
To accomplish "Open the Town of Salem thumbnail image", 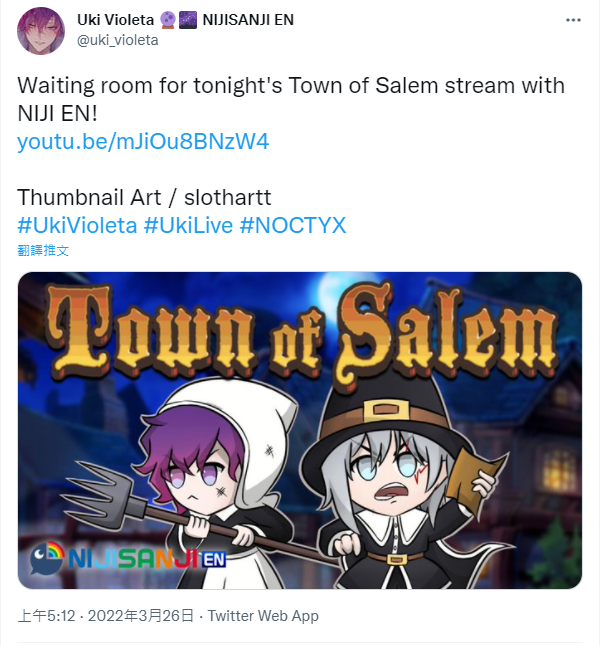I will coord(300,430).
